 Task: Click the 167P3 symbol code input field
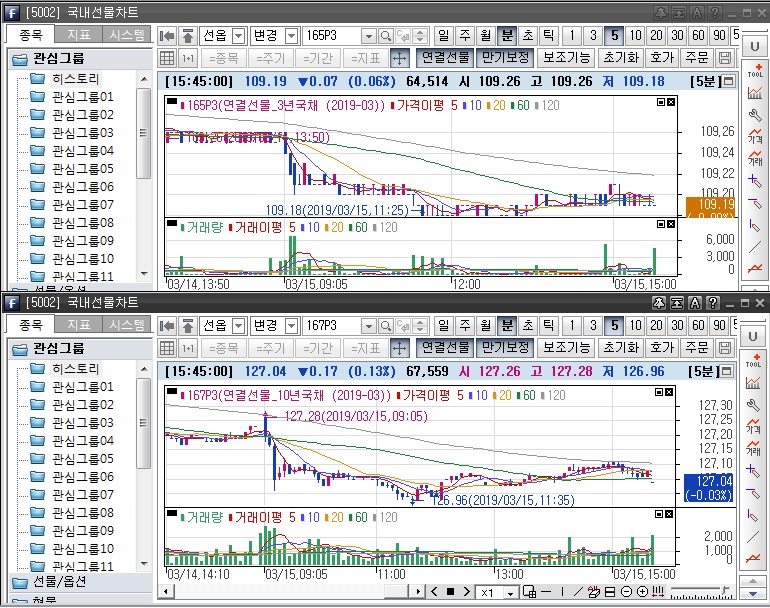click(332, 326)
